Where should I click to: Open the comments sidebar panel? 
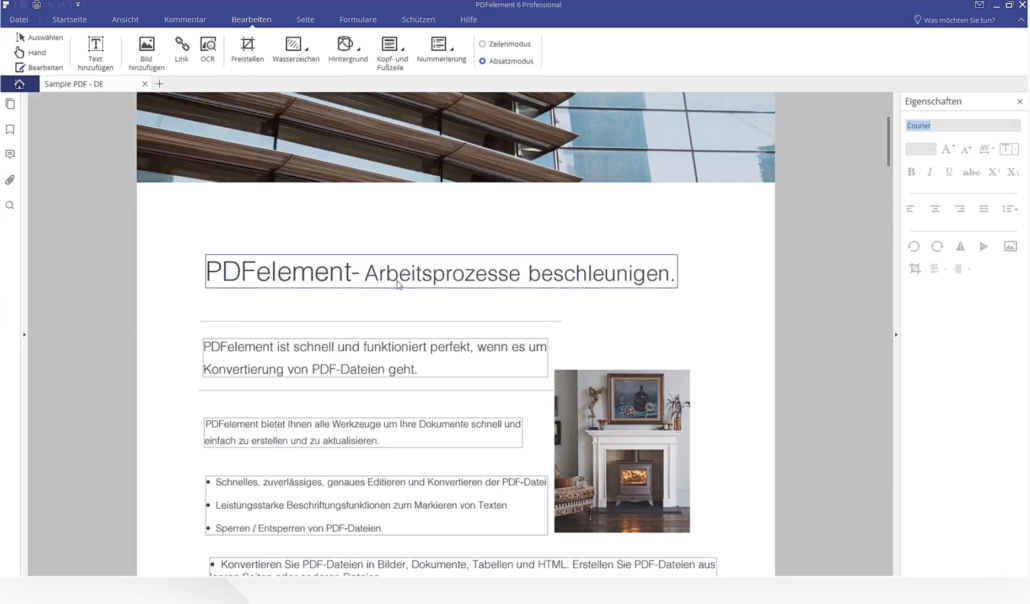(x=10, y=154)
